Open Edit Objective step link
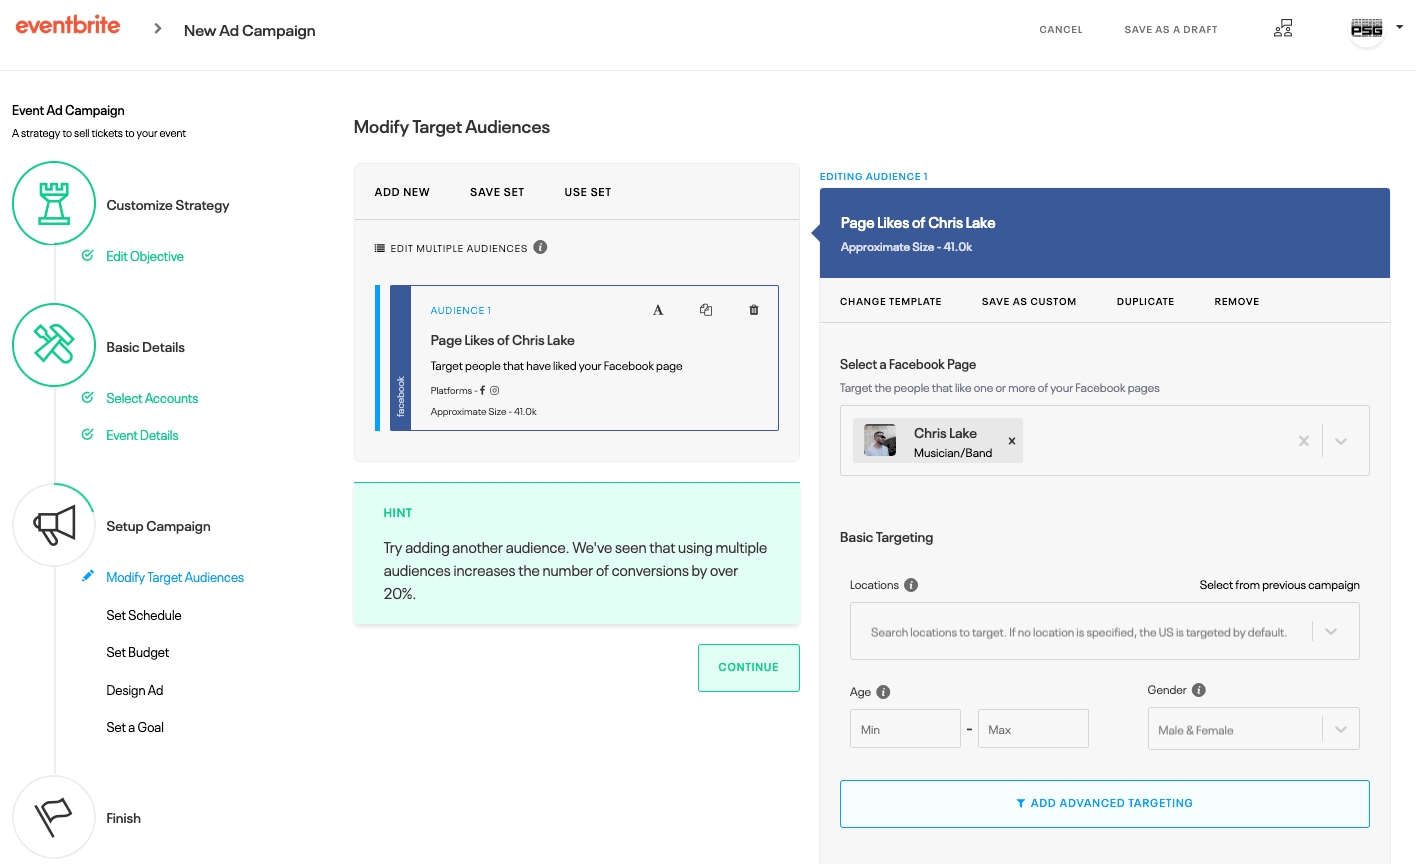This screenshot has height=864, width=1416. [x=145, y=256]
